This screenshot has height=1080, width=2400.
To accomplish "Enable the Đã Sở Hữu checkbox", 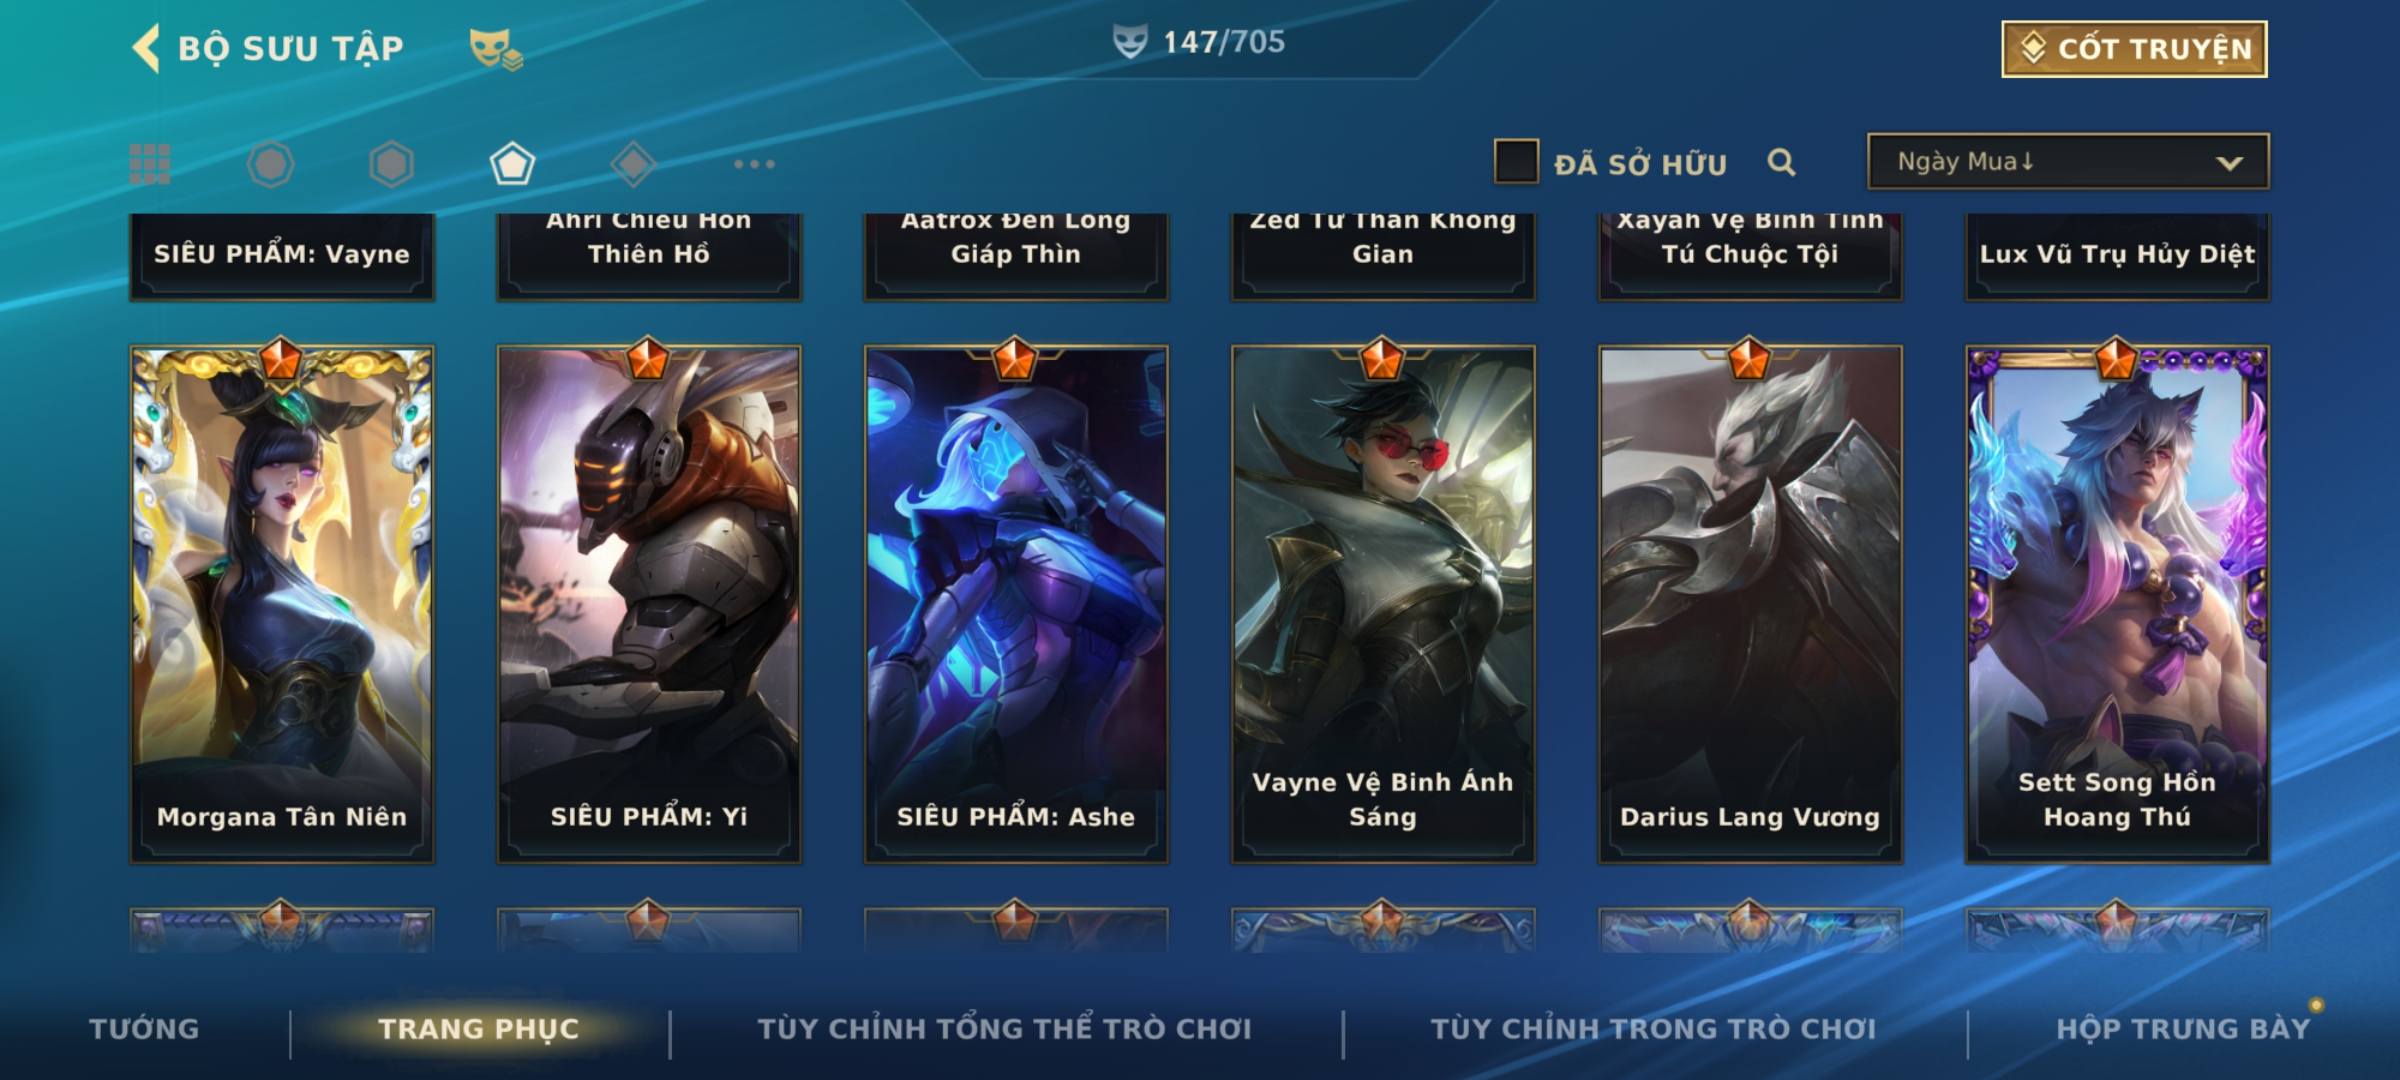I will (x=1516, y=162).
